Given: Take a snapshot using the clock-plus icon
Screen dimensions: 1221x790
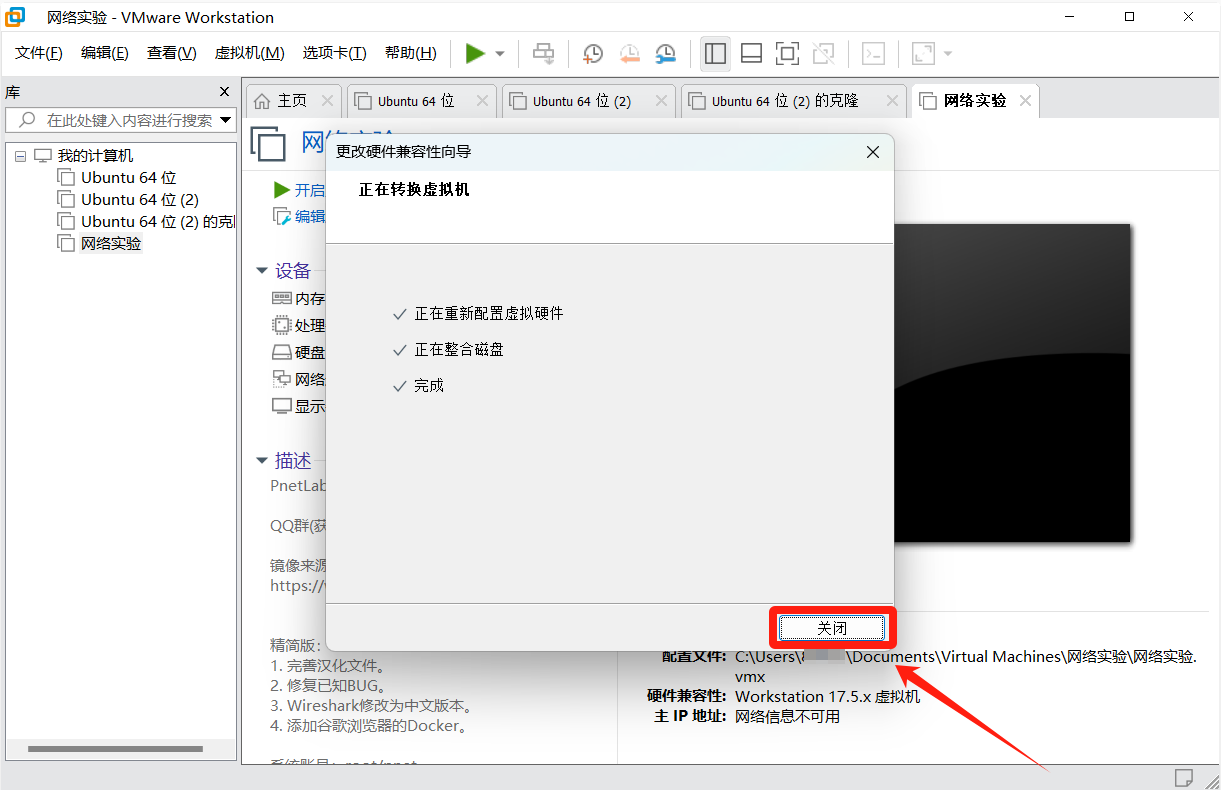Looking at the screenshot, I should point(593,54).
